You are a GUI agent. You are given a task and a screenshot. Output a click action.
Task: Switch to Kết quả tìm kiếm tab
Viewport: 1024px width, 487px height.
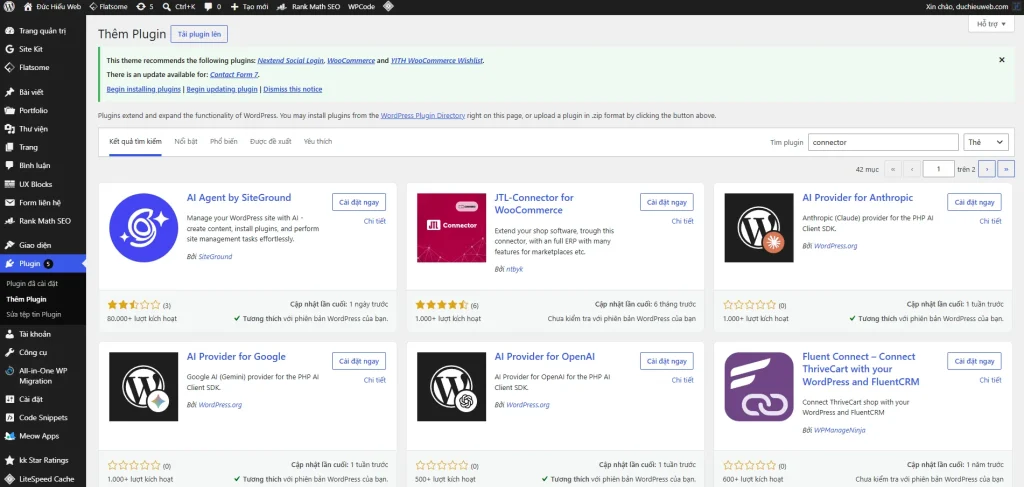click(x=135, y=142)
